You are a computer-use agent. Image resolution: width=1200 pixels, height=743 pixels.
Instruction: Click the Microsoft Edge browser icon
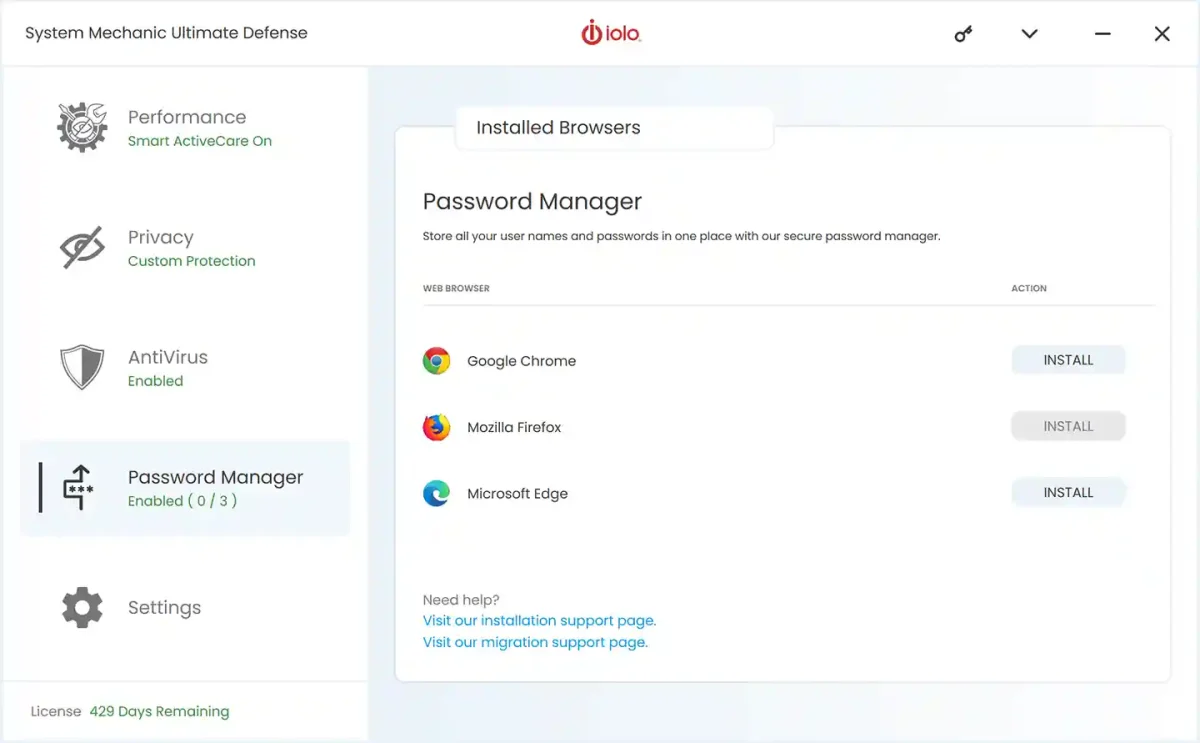(x=436, y=492)
